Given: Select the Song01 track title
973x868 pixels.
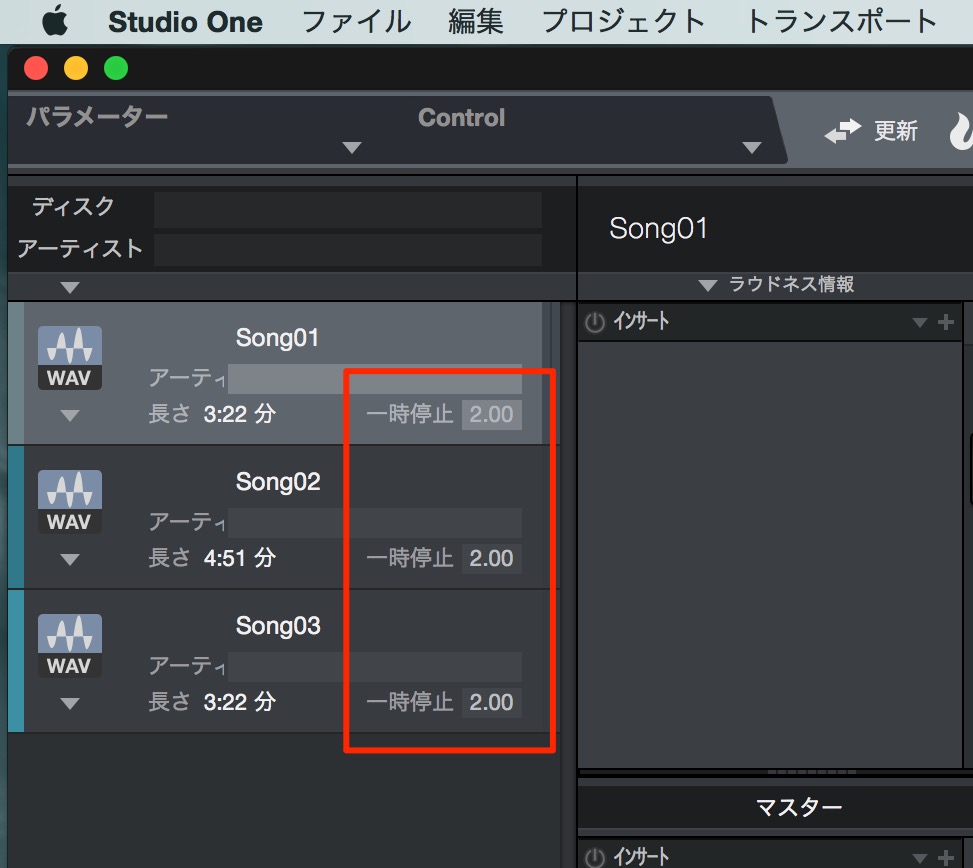Looking at the screenshot, I should [277, 339].
